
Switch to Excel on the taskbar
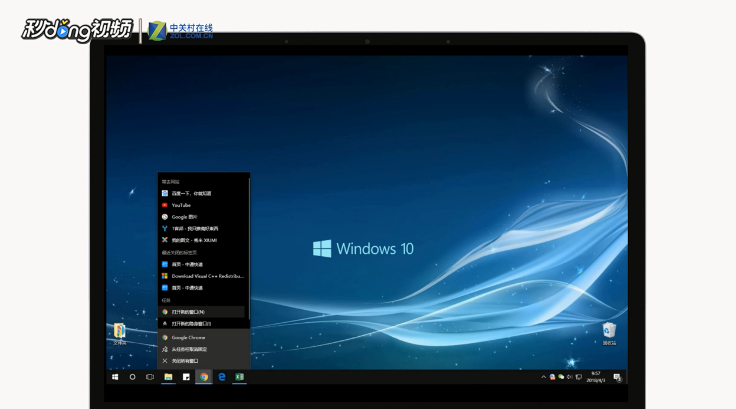coord(239,377)
